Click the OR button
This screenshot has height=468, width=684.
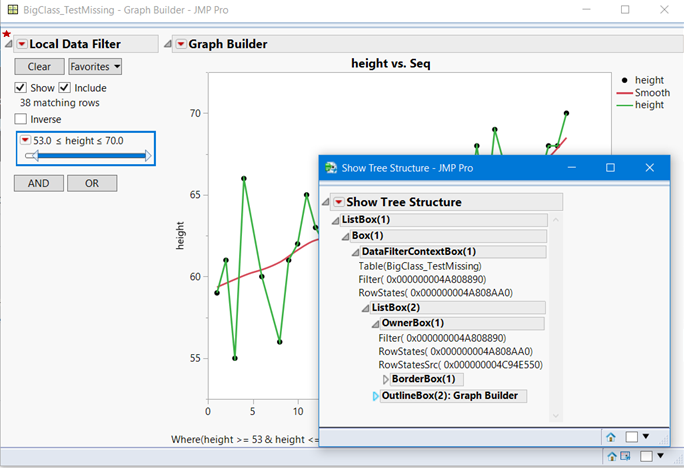point(92,183)
